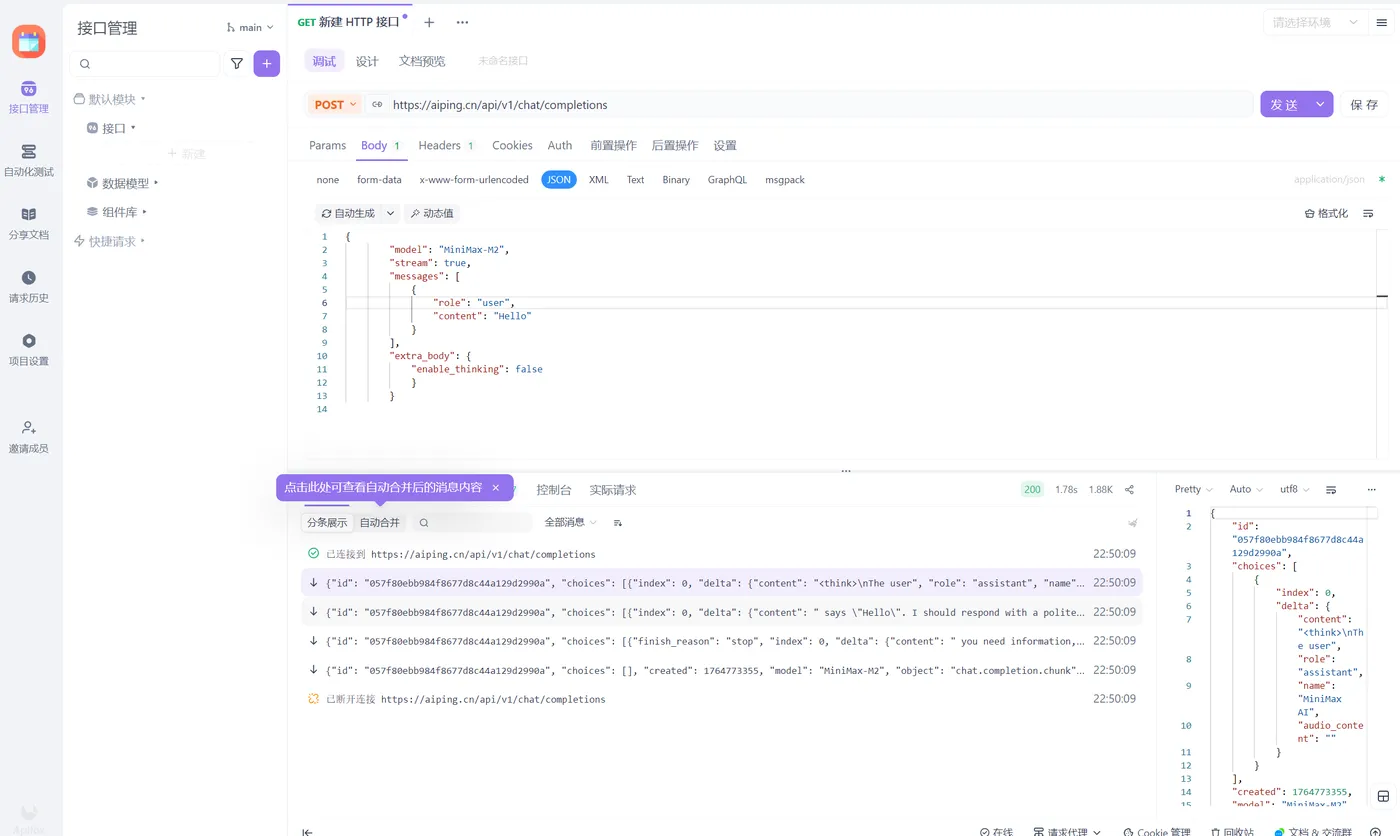Open the 全部消息 filter dropdown
This screenshot has width=1400, height=836.
tap(570, 523)
